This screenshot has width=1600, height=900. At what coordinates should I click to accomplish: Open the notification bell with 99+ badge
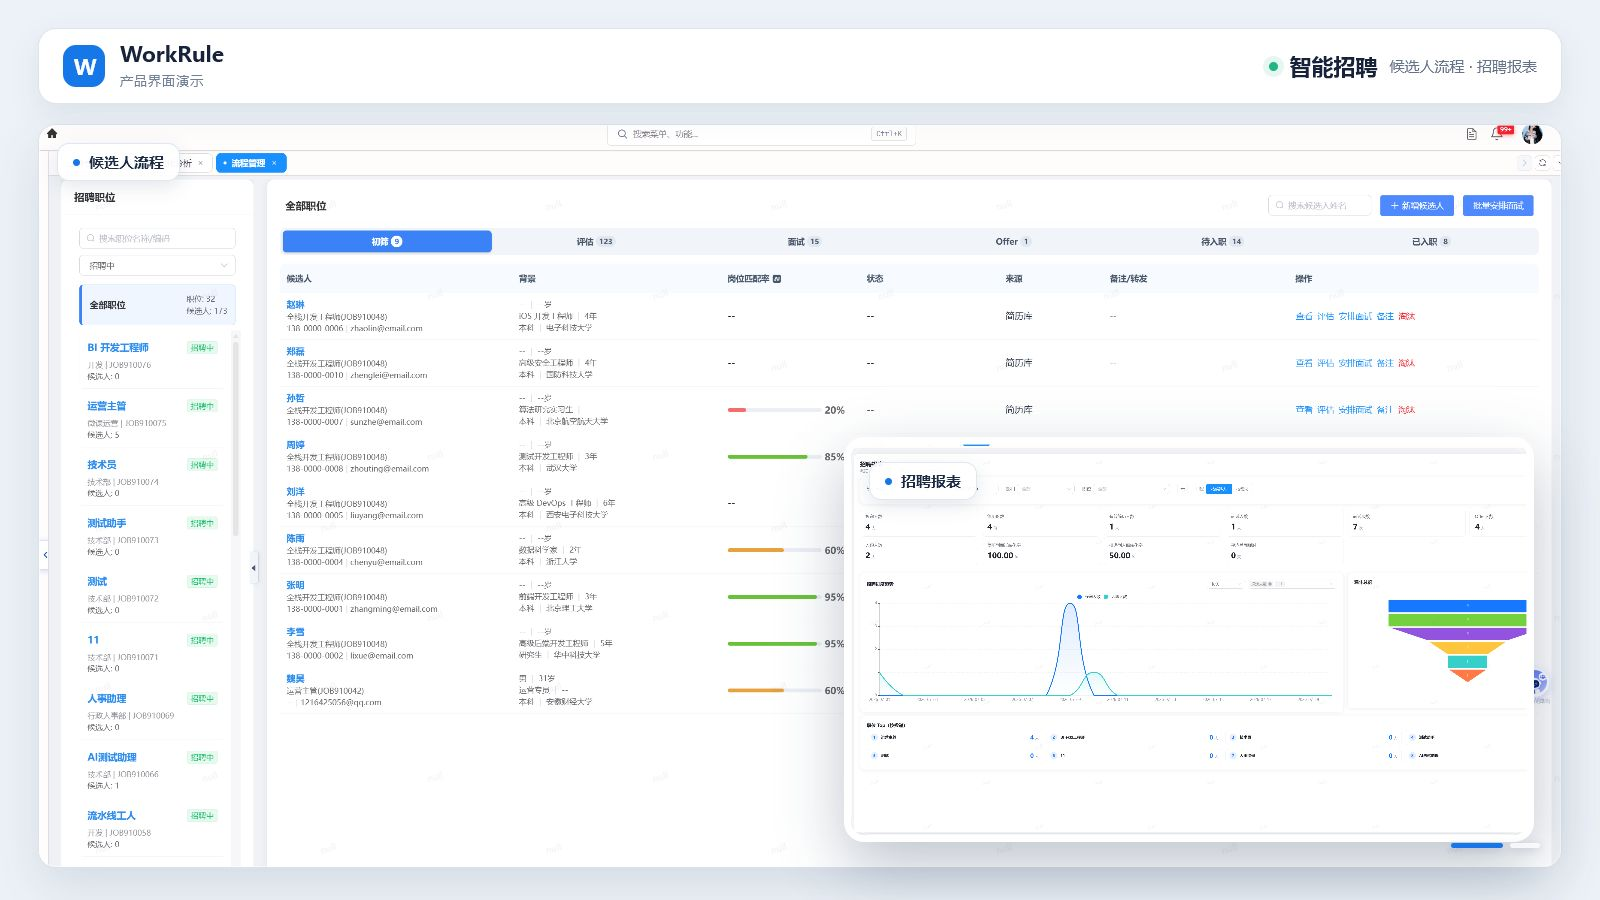coord(1498,133)
